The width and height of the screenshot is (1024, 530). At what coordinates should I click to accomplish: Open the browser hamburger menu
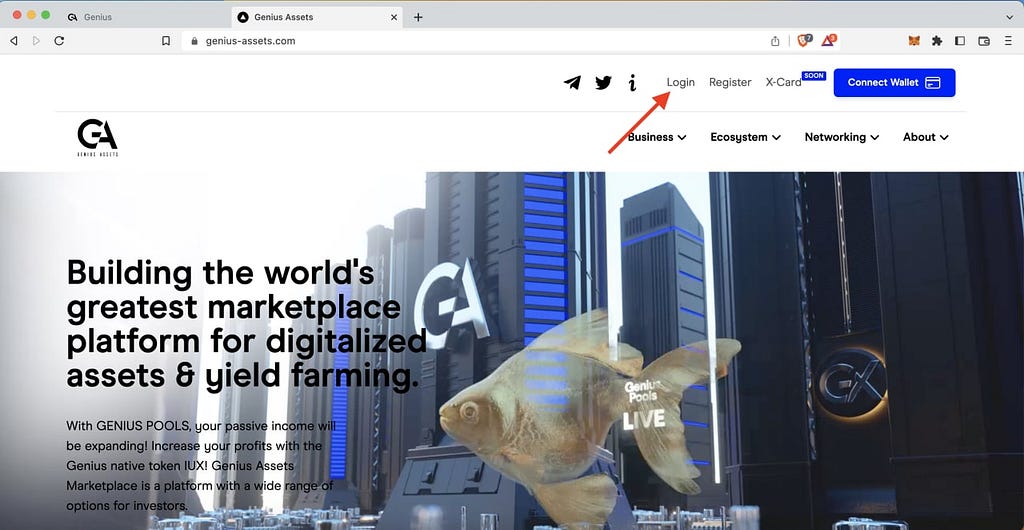point(1008,40)
